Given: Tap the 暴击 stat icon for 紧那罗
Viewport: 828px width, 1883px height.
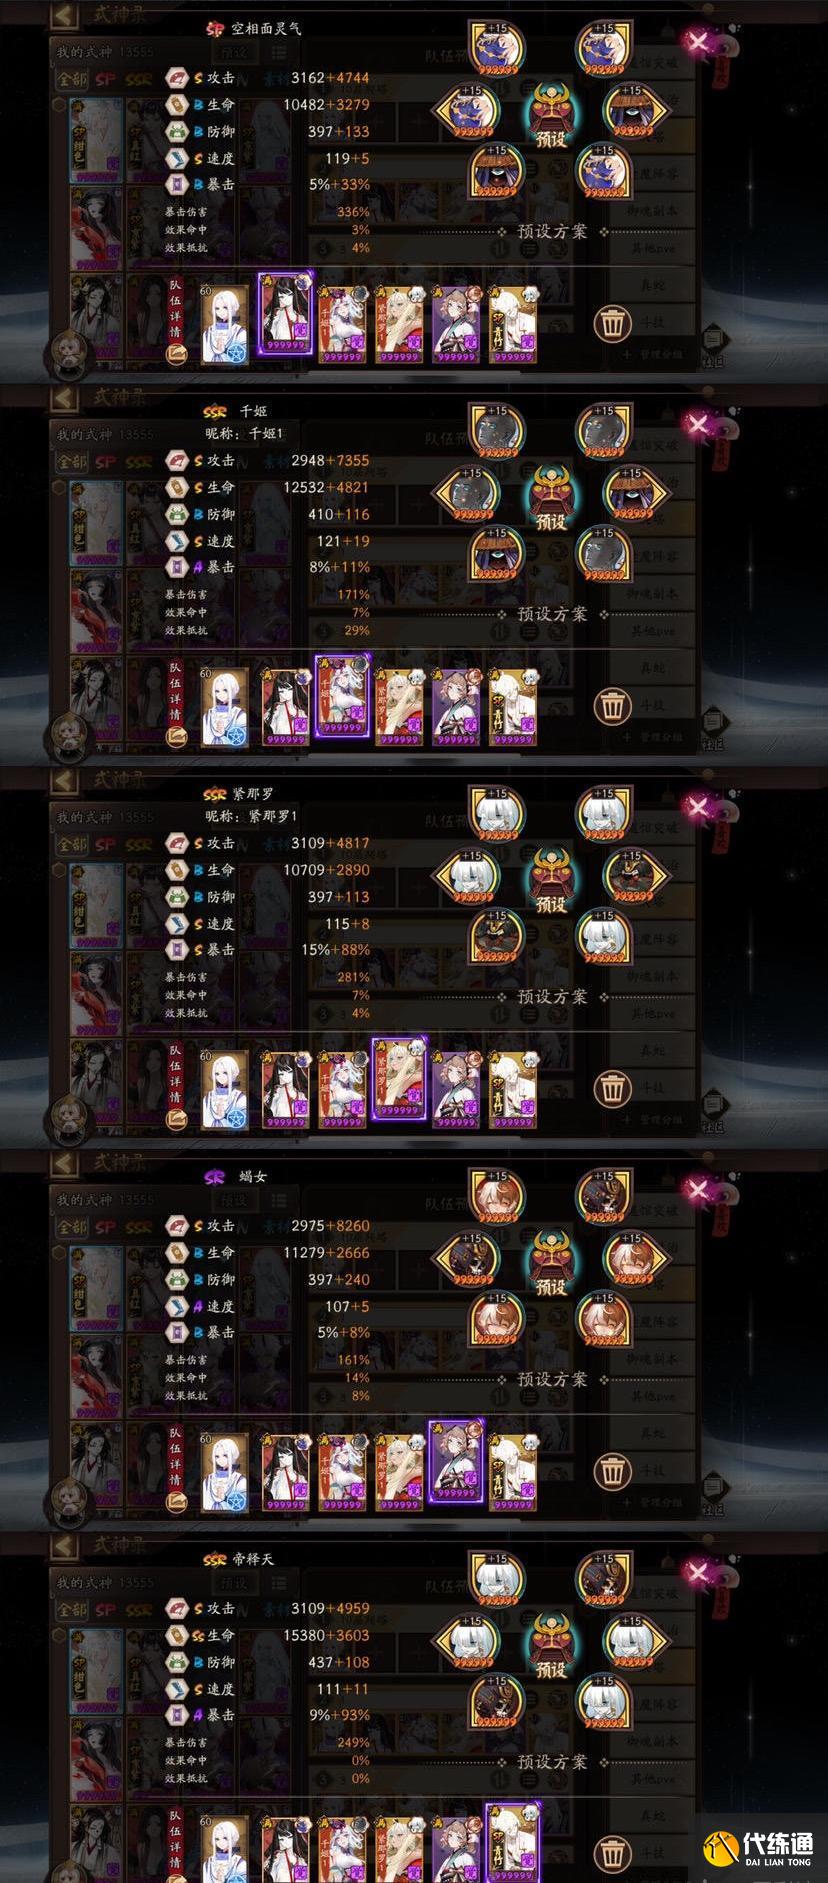Looking at the screenshot, I should tap(176, 950).
